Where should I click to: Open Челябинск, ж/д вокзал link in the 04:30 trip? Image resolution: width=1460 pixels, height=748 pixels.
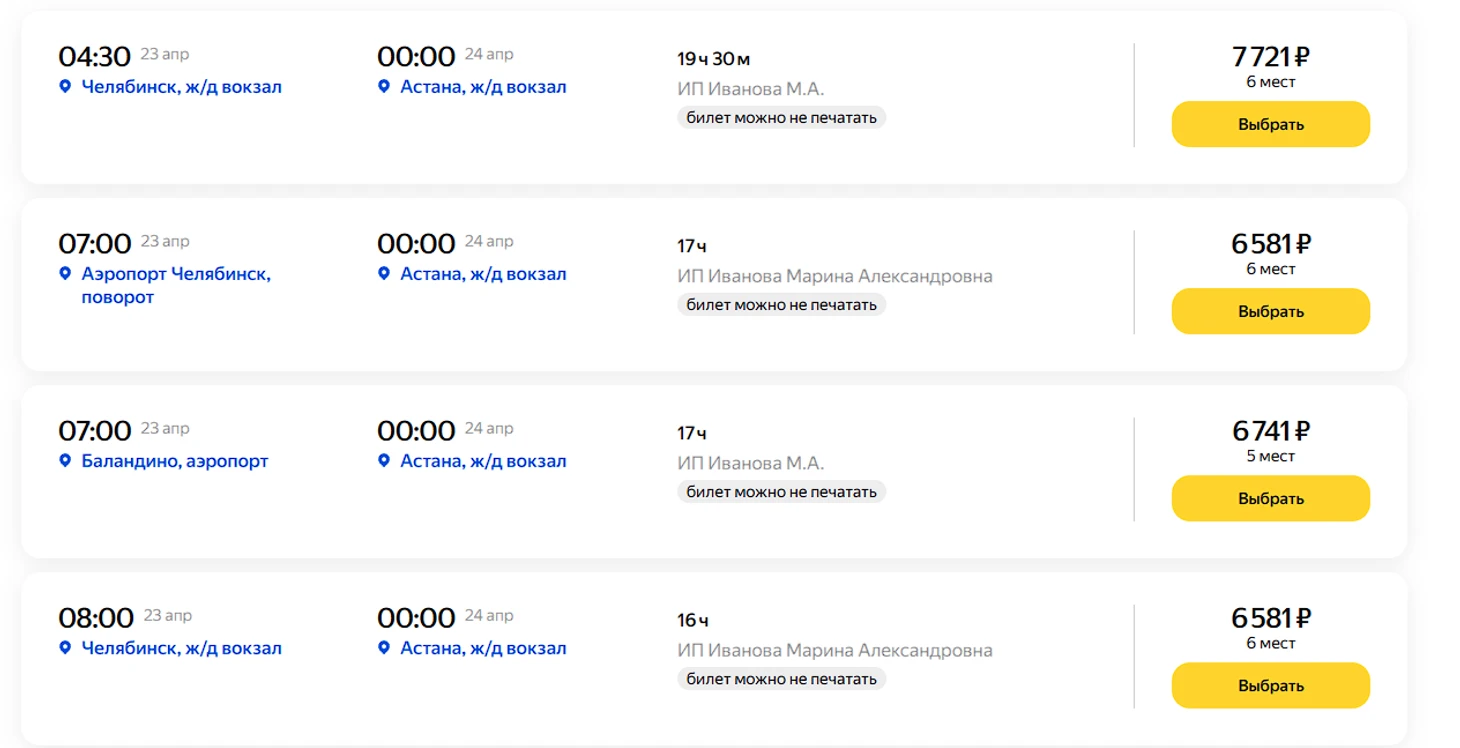coord(181,87)
